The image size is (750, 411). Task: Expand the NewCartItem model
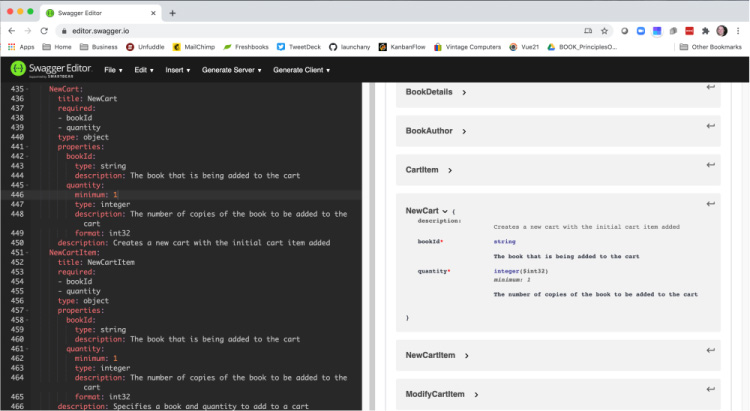pos(436,355)
